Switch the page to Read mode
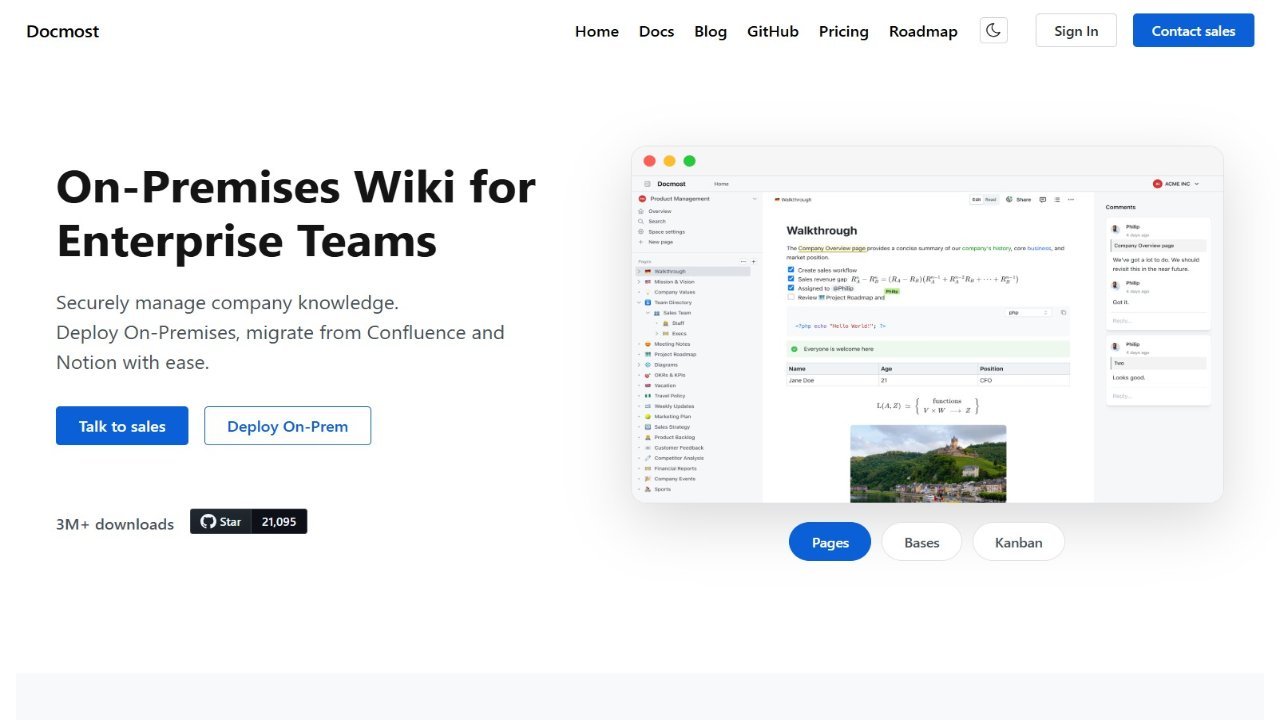The image size is (1280, 720). coord(991,200)
